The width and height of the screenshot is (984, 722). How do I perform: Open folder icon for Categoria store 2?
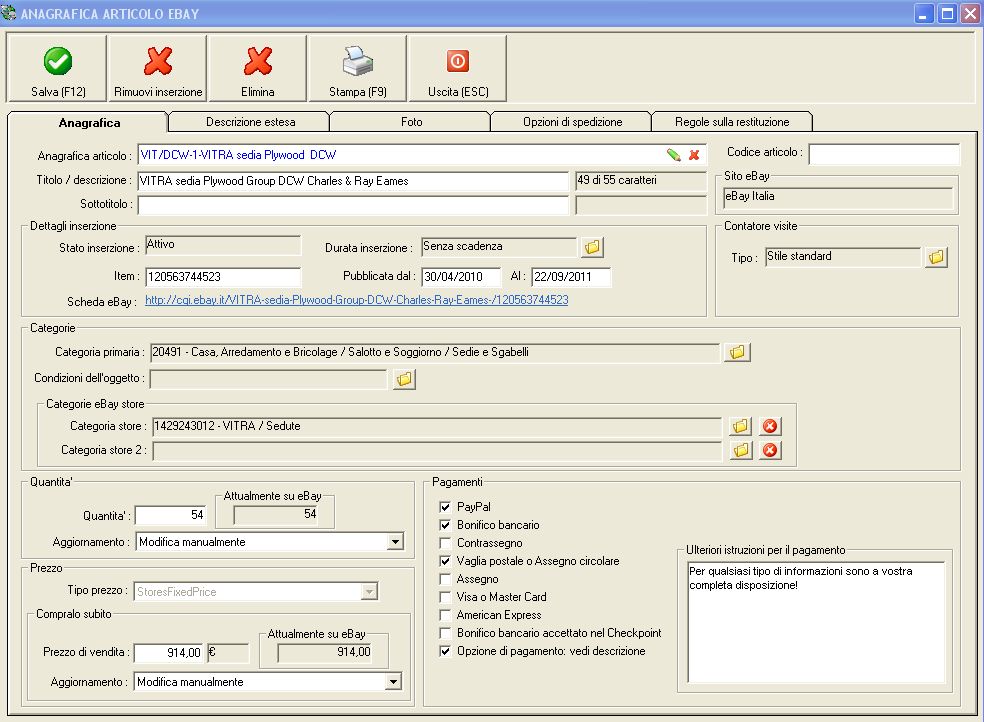(741, 450)
